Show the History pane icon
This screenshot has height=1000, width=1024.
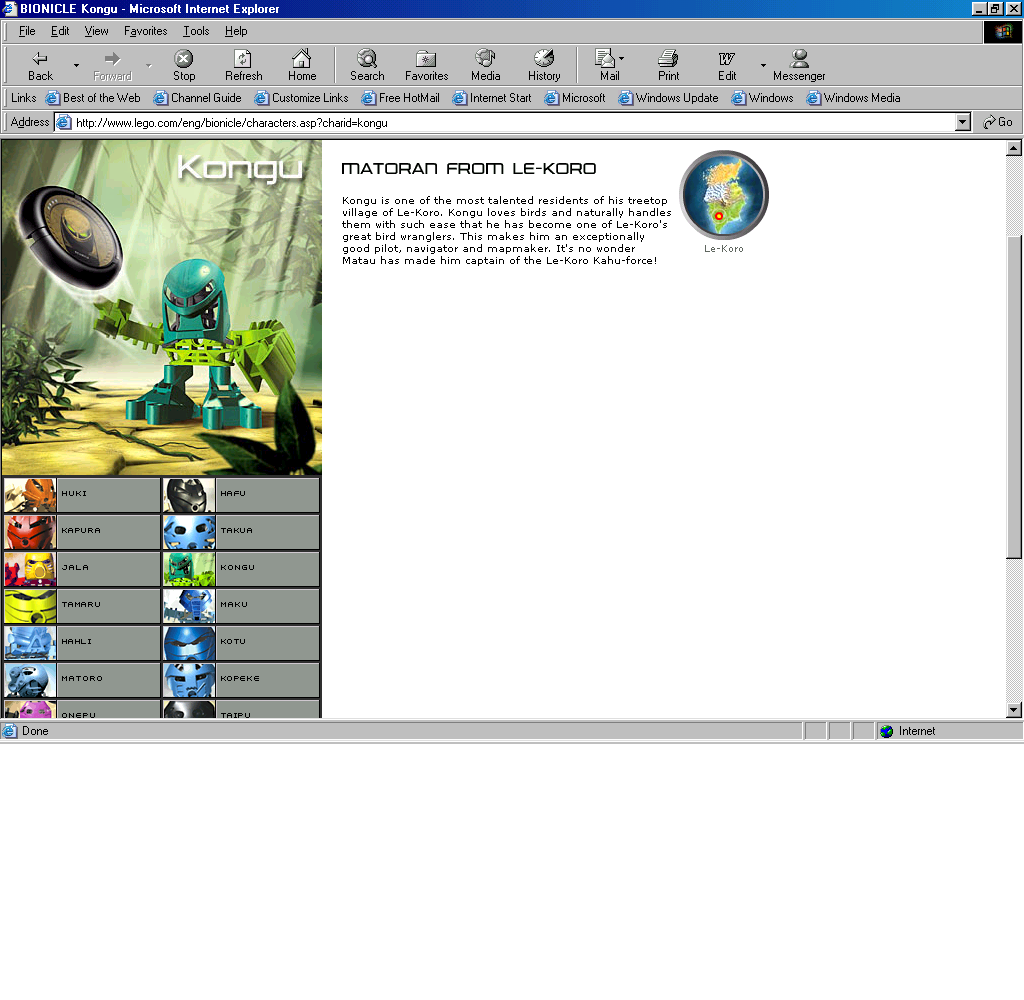click(x=544, y=59)
